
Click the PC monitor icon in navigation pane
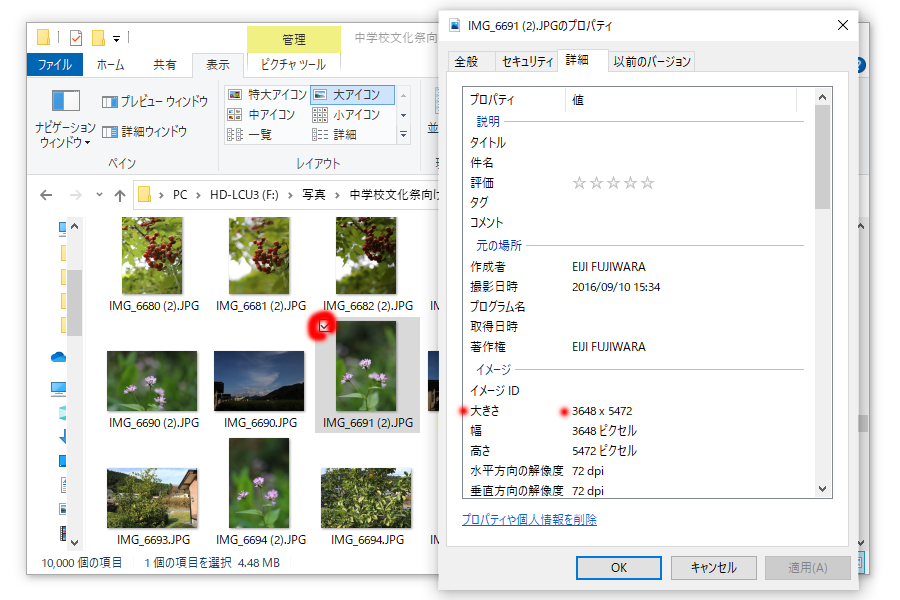[59, 389]
